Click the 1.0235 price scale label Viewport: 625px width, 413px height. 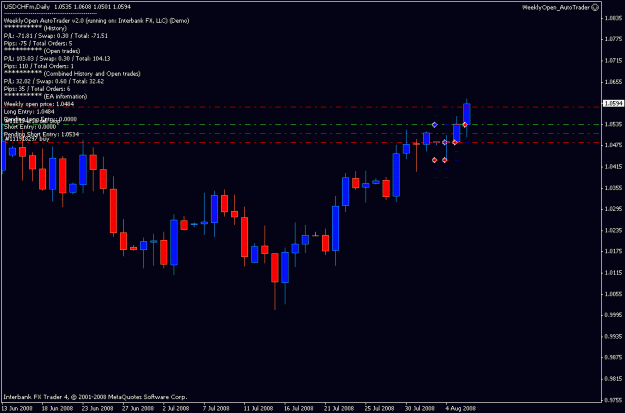click(613, 231)
